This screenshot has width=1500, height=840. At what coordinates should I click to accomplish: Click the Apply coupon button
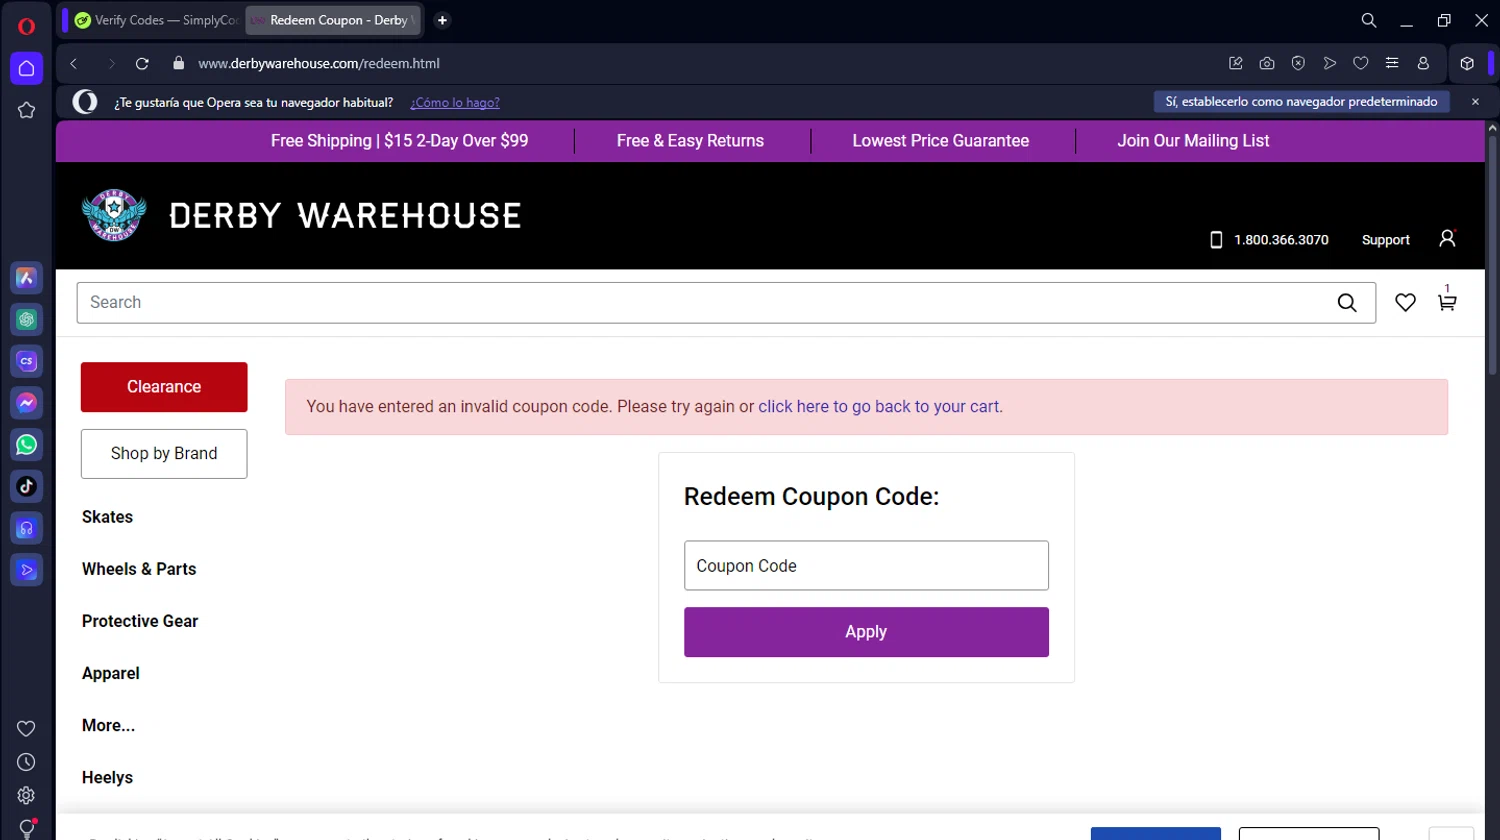click(866, 632)
